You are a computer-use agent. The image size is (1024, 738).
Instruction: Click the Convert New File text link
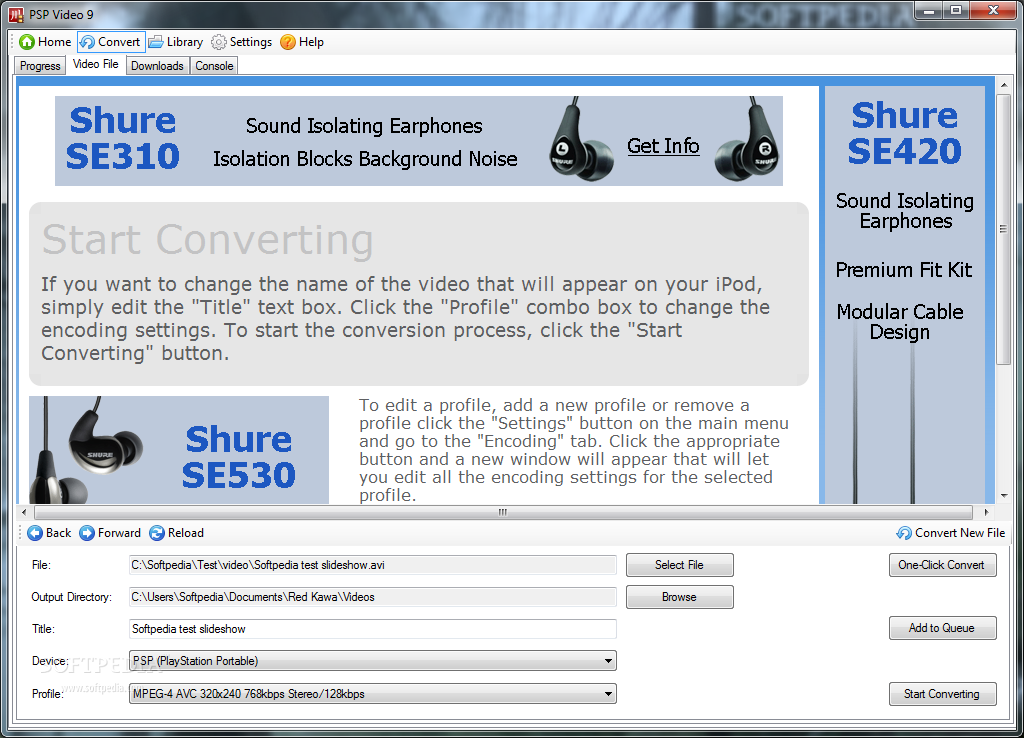coord(960,533)
